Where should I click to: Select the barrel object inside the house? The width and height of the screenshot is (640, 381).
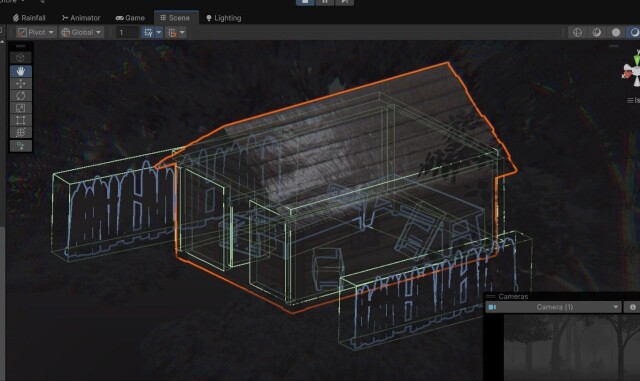coord(328,268)
